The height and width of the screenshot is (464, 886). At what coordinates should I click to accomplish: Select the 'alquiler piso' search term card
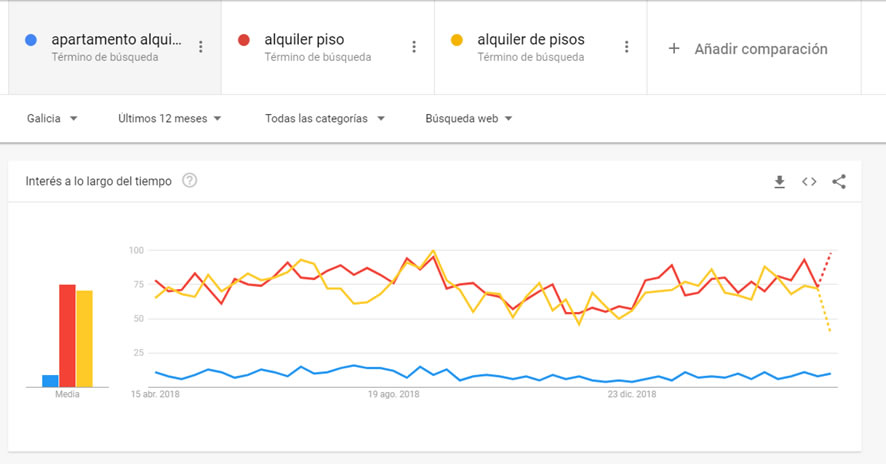pyautogui.click(x=328, y=47)
